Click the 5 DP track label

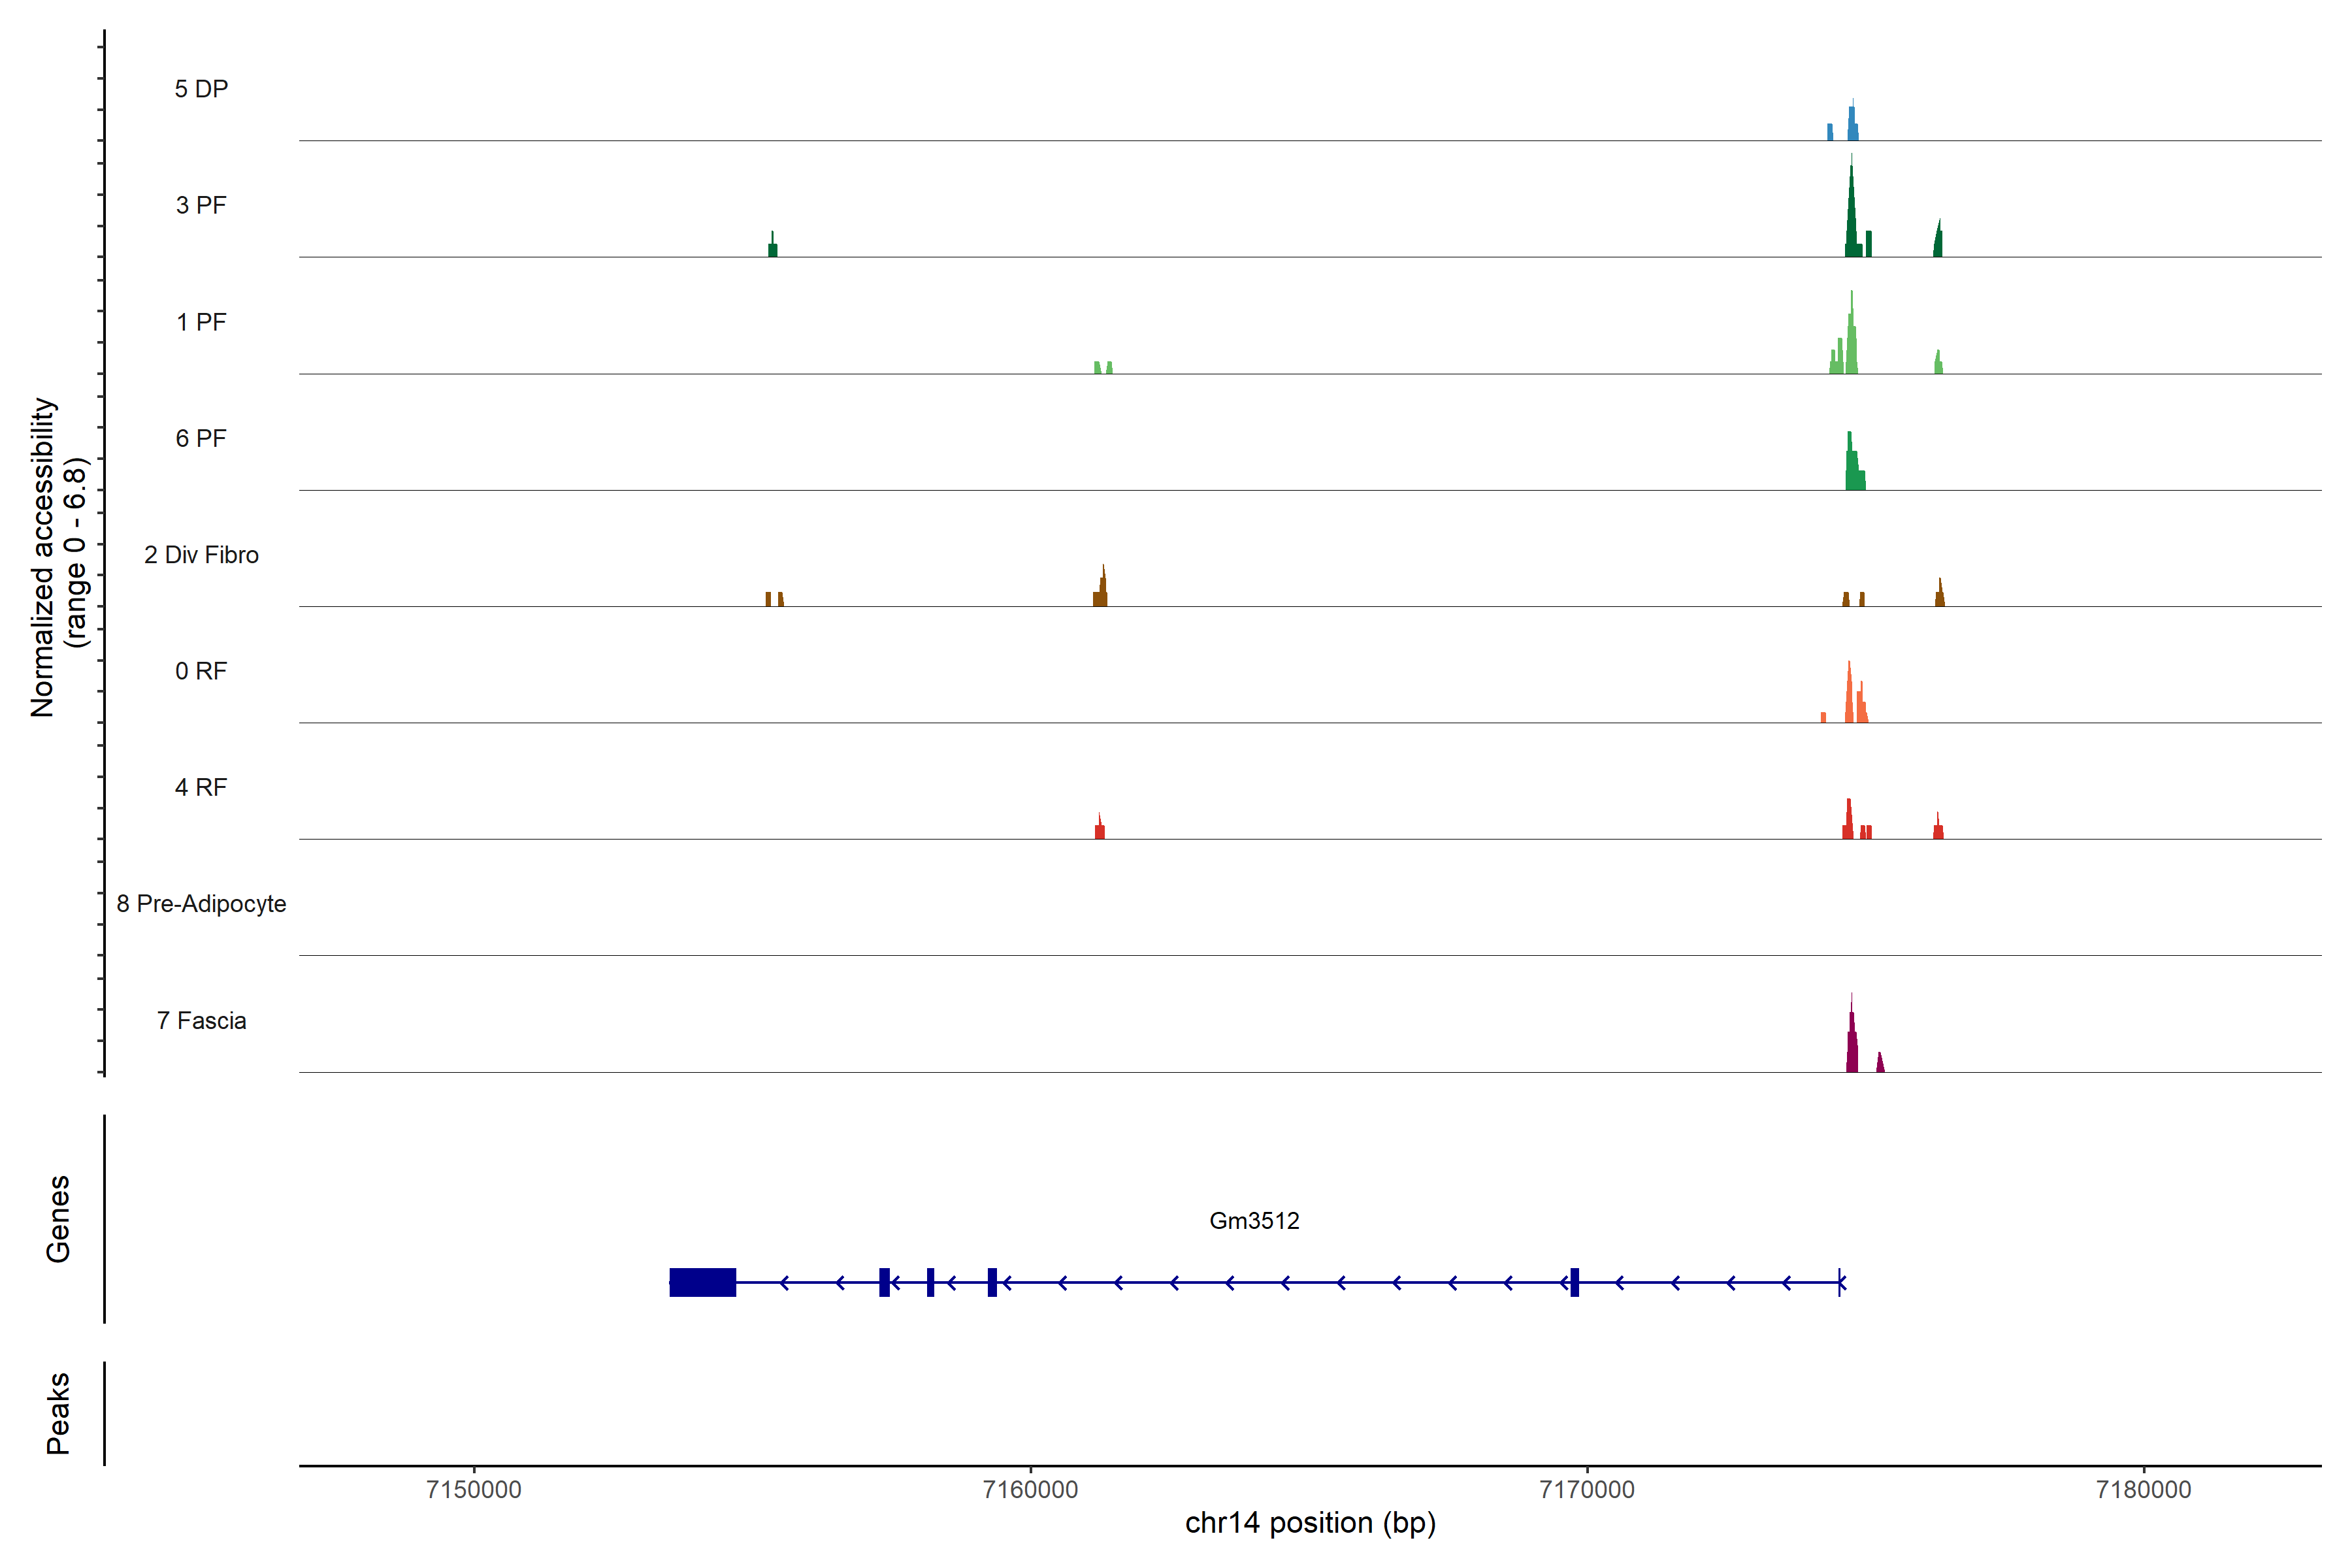coord(201,89)
